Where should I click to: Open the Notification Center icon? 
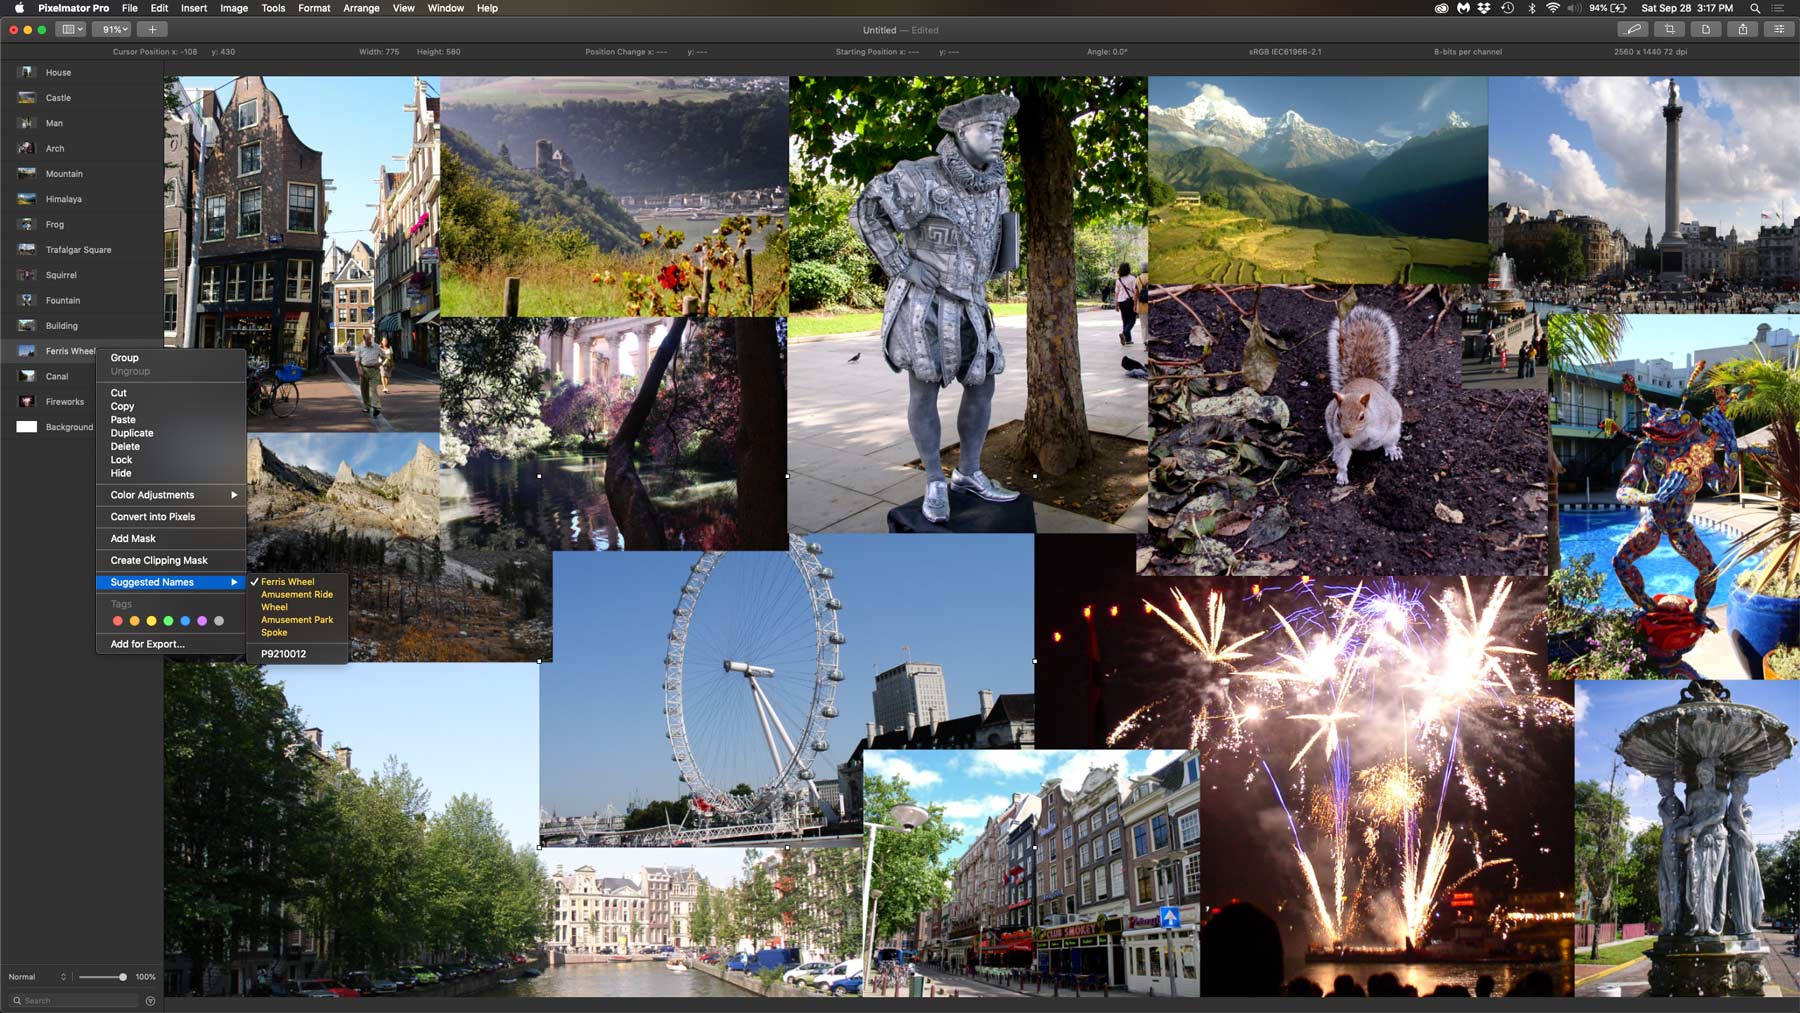(x=1778, y=8)
